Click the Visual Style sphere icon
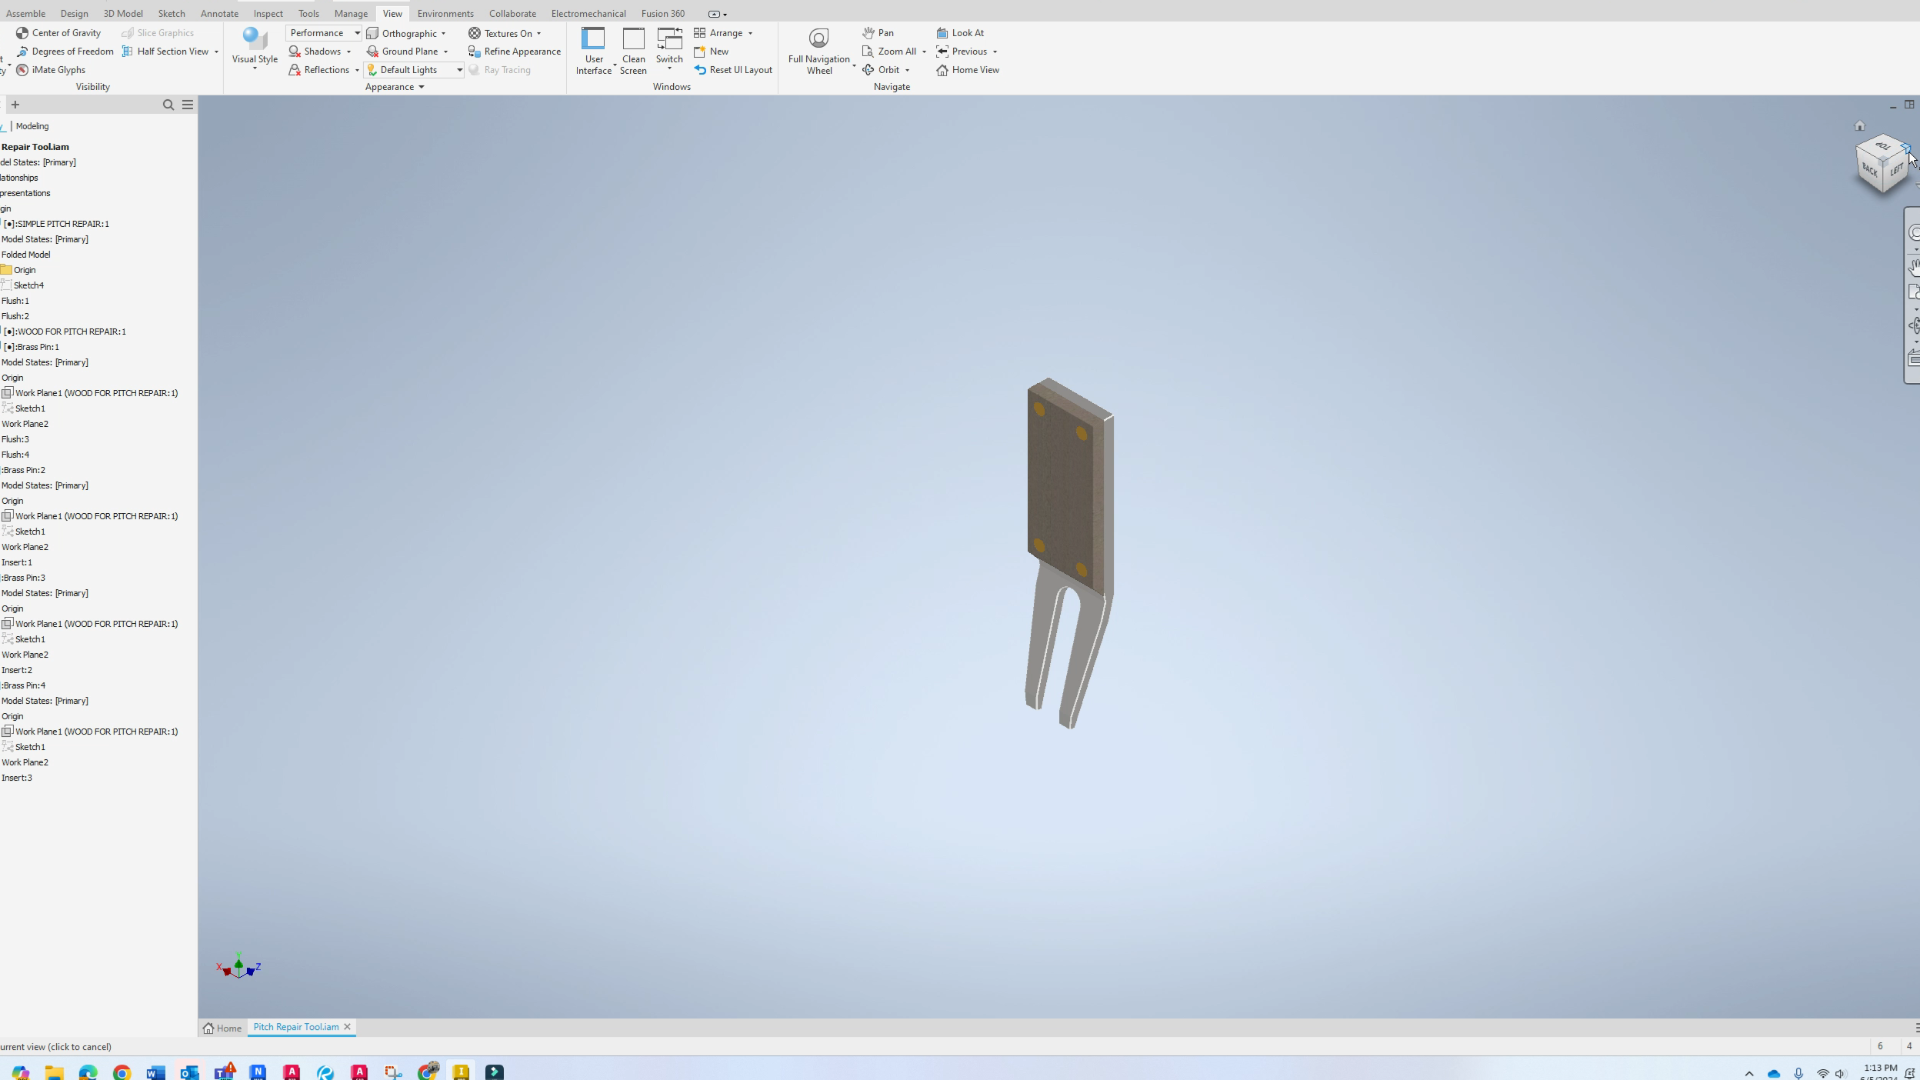This screenshot has height=1080, width=1920. pyautogui.click(x=254, y=39)
